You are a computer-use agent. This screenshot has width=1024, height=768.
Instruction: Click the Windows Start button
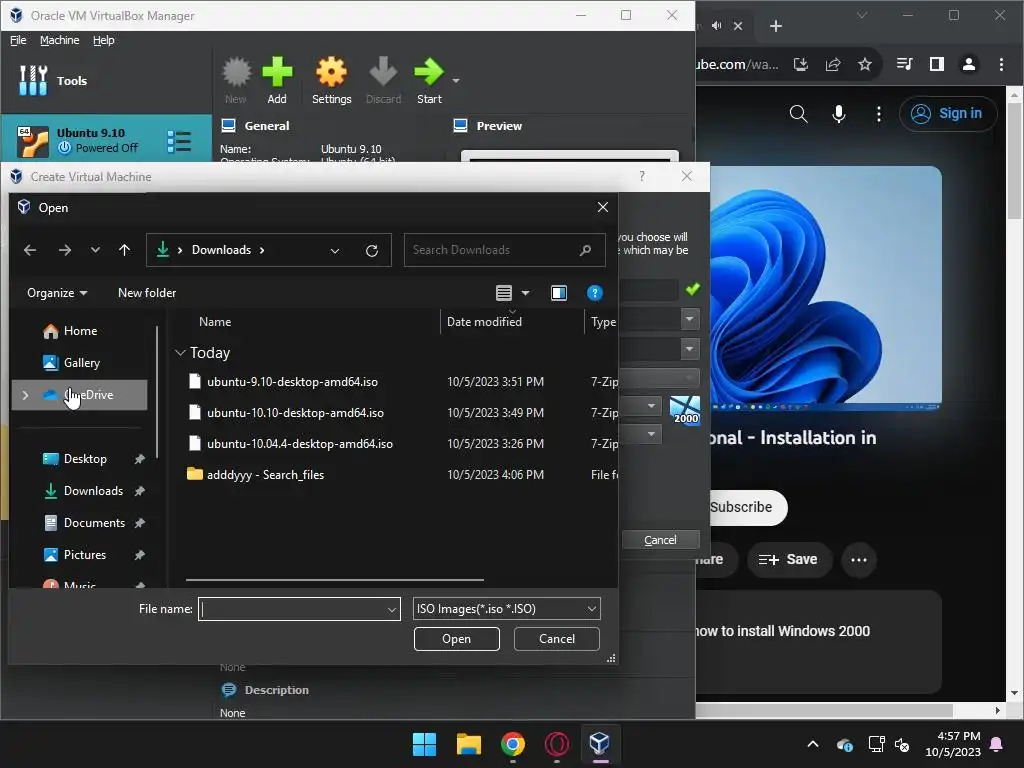pyautogui.click(x=424, y=744)
